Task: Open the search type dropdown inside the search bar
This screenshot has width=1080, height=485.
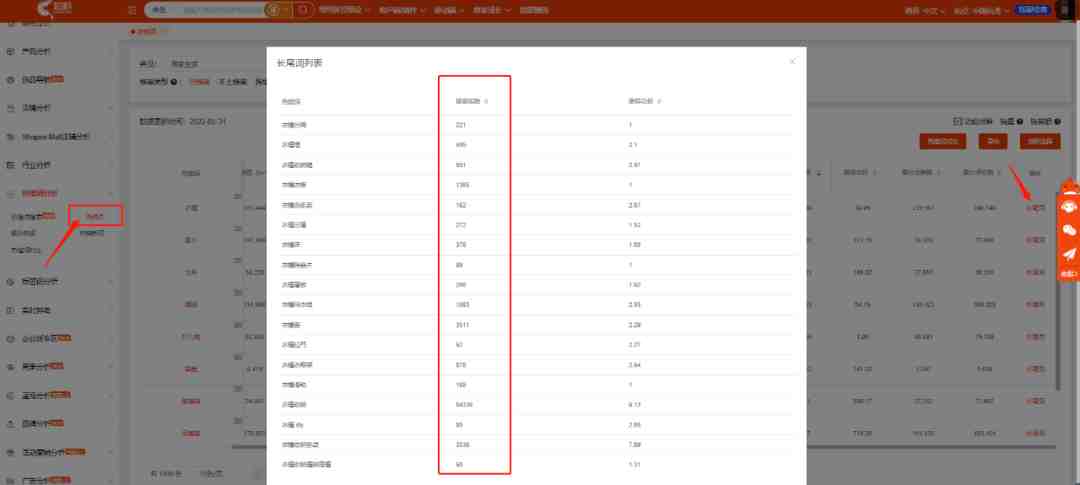Action: click(x=160, y=10)
